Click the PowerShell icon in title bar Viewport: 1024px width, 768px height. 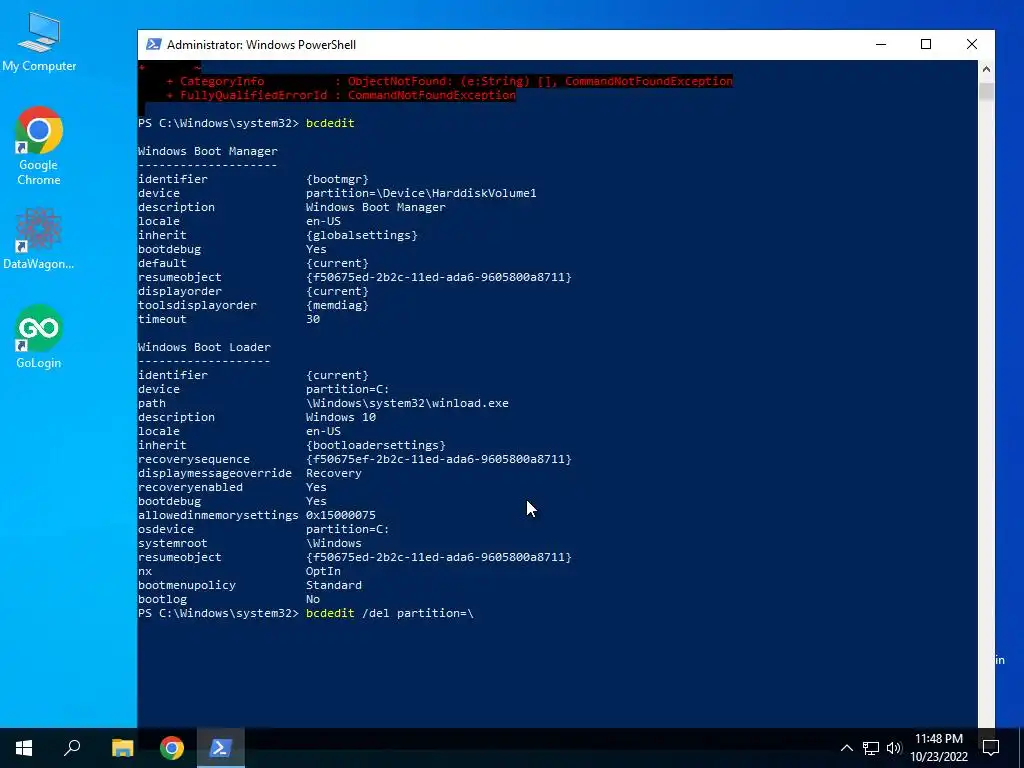pyautogui.click(x=153, y=44)
